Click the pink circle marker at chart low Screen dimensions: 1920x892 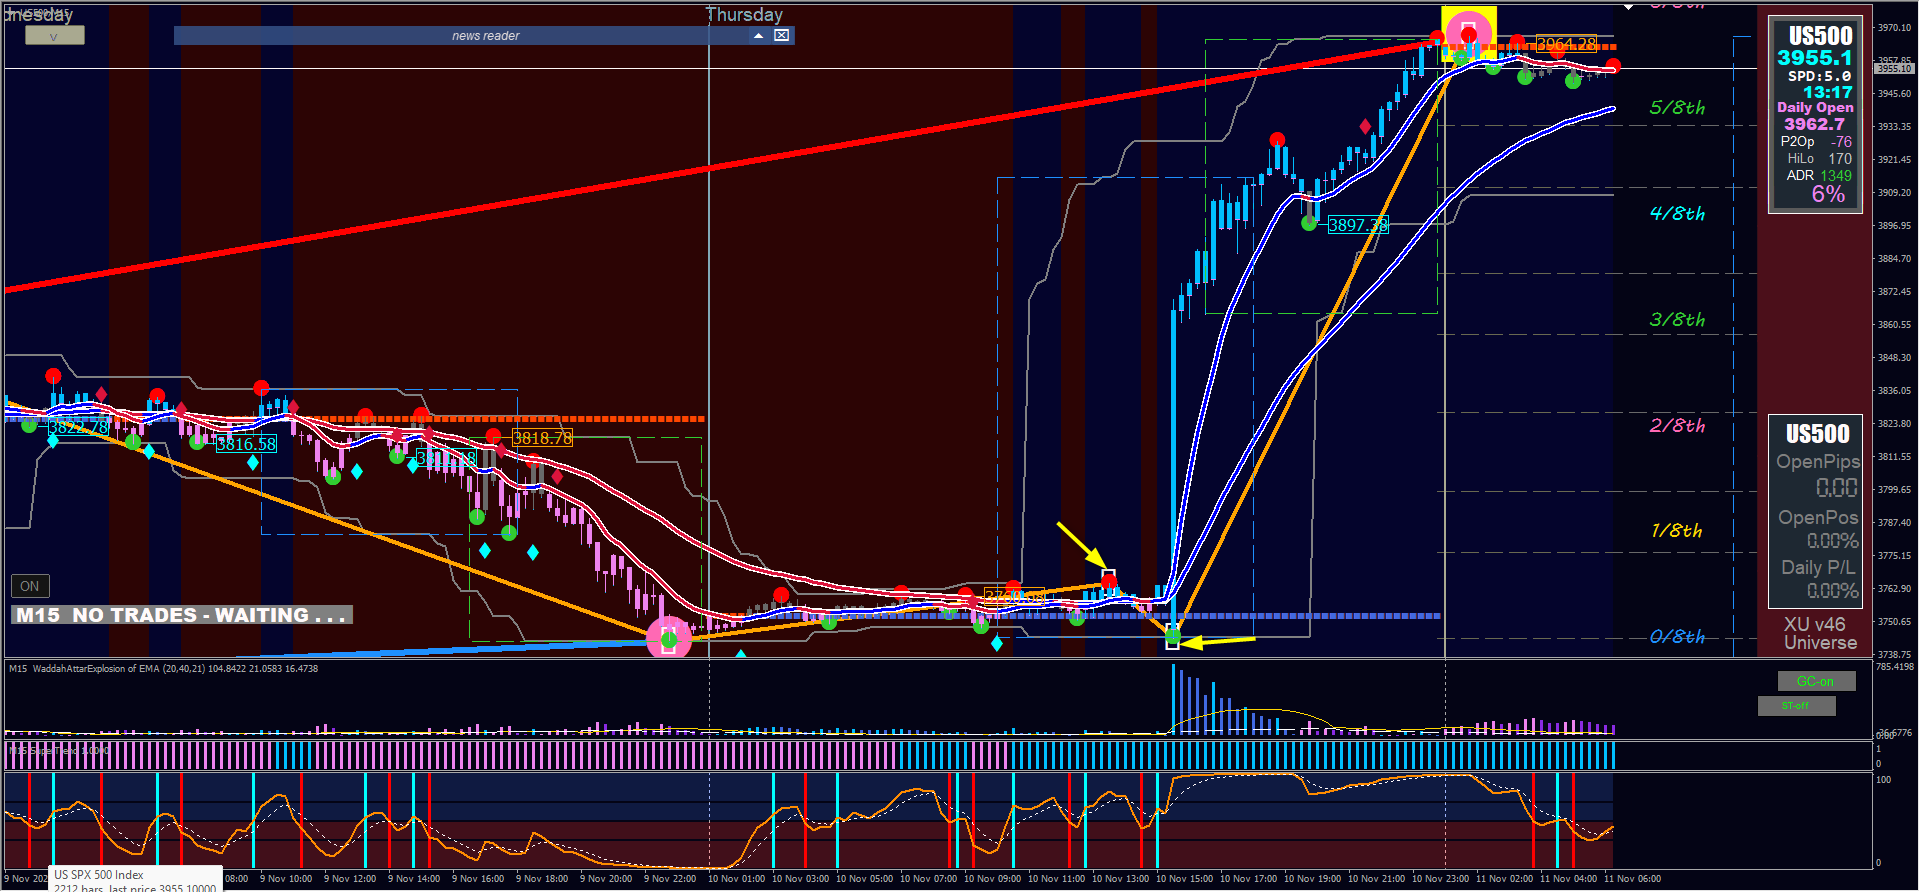pos(669,638)
